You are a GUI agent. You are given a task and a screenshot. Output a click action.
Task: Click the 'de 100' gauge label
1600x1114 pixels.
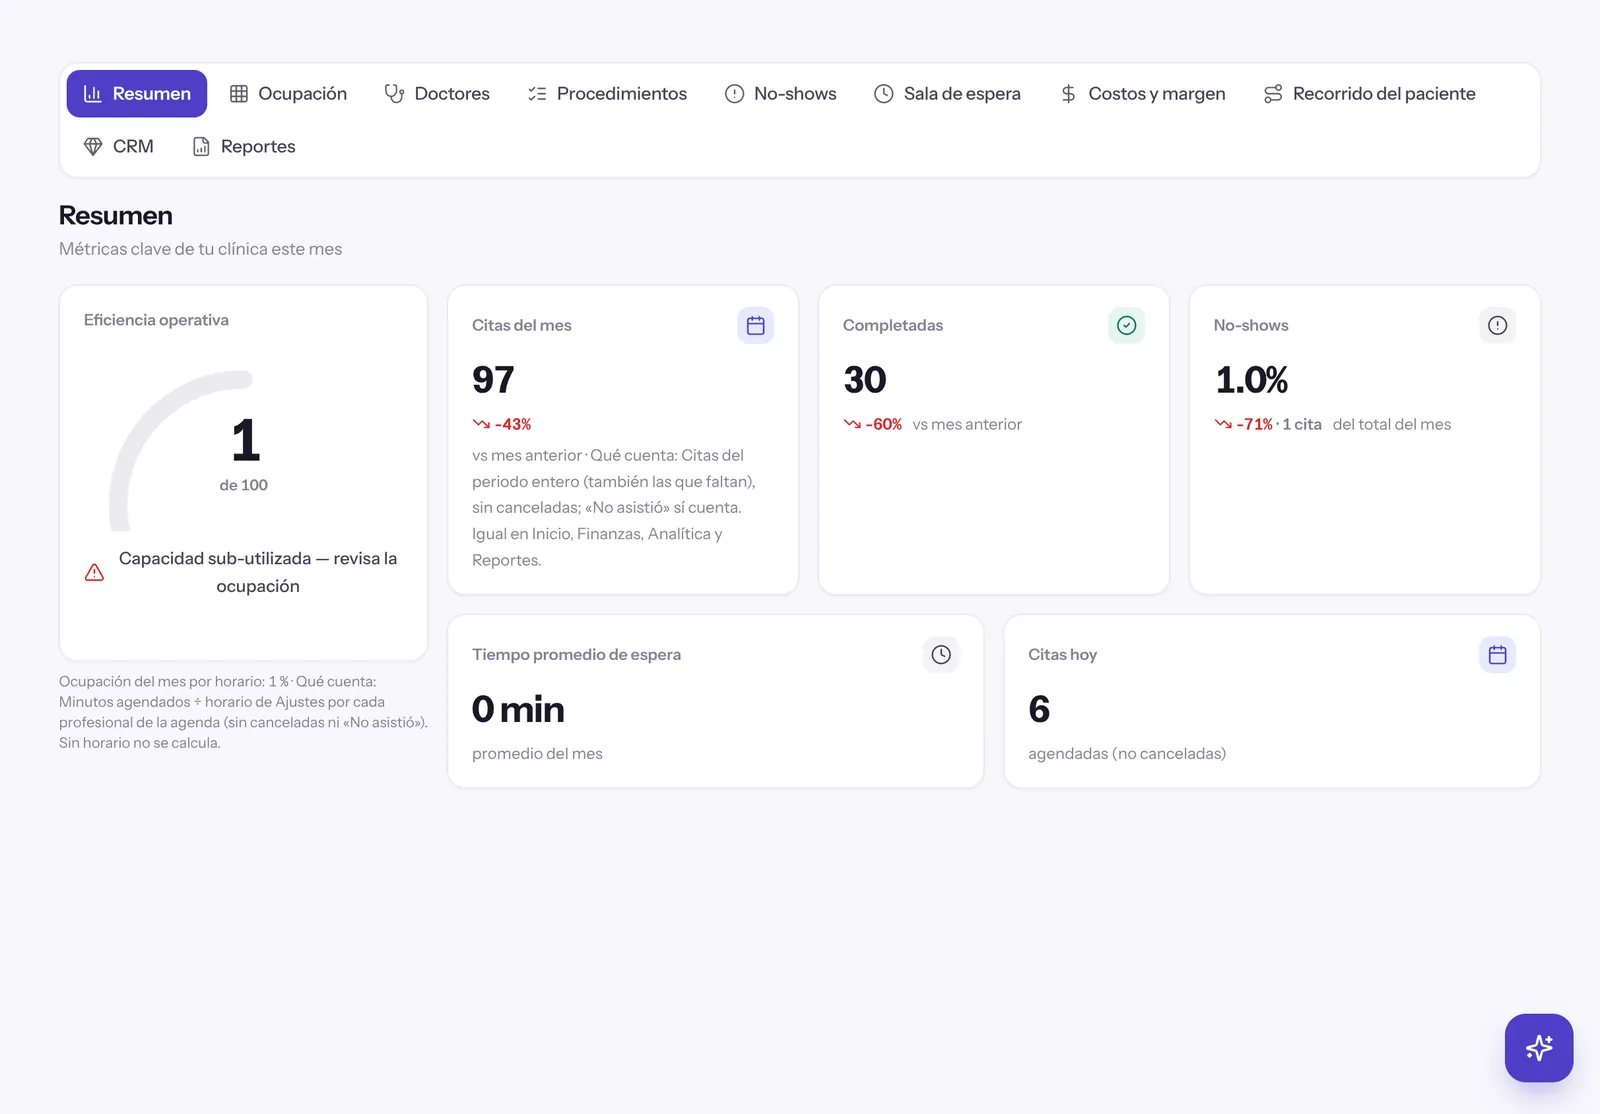coord(244,485)
